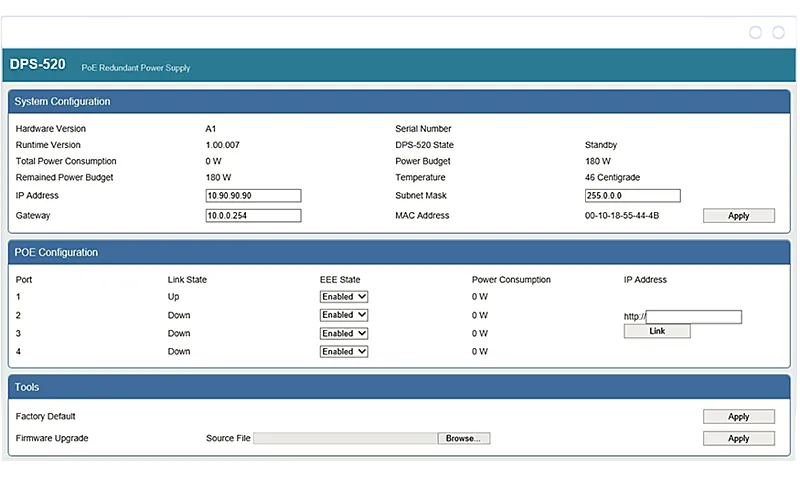This screenshot has width=800, height=487.
Task: Click the Remained Power Budget label
Action: [64, 177]
